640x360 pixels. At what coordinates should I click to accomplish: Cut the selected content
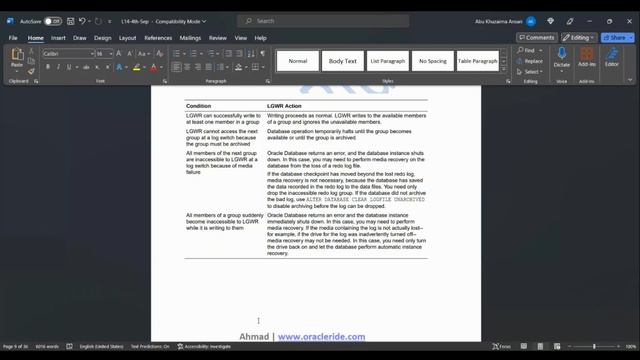31,51
